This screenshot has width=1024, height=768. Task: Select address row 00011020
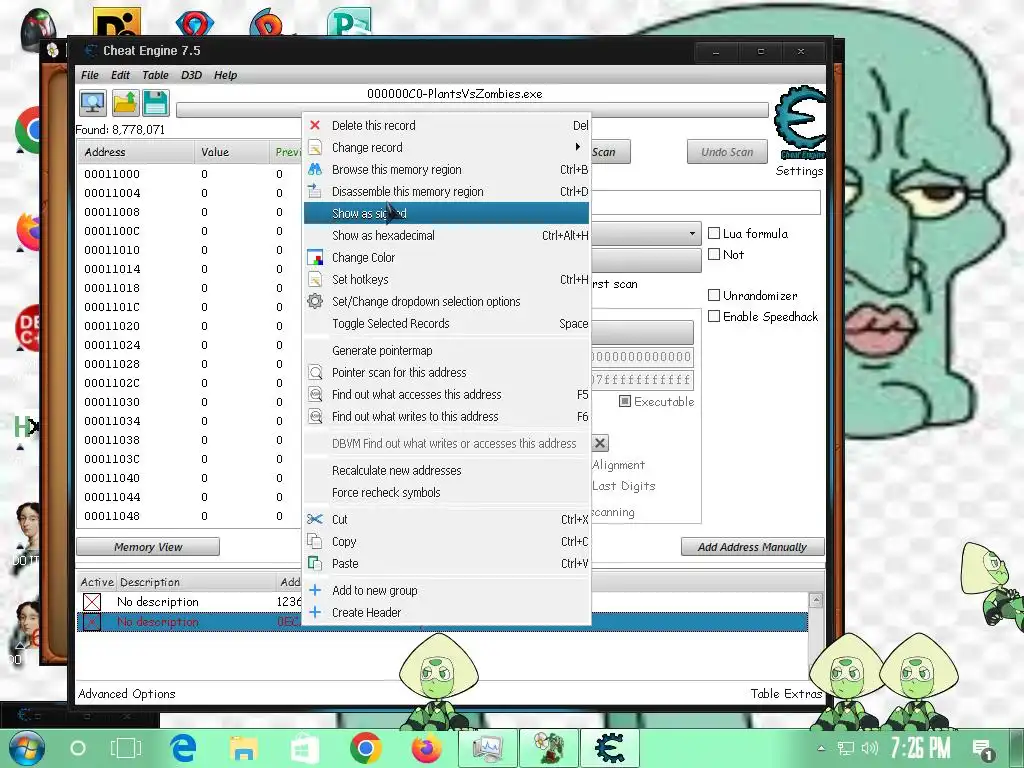point(188,325)
